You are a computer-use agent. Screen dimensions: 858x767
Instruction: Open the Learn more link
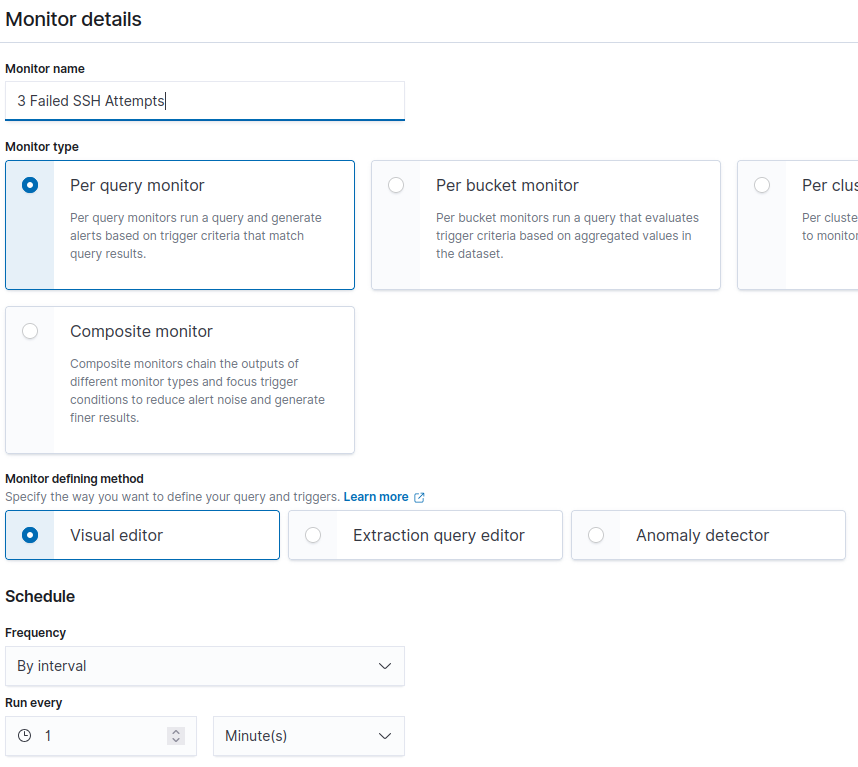tap(376, 497)
